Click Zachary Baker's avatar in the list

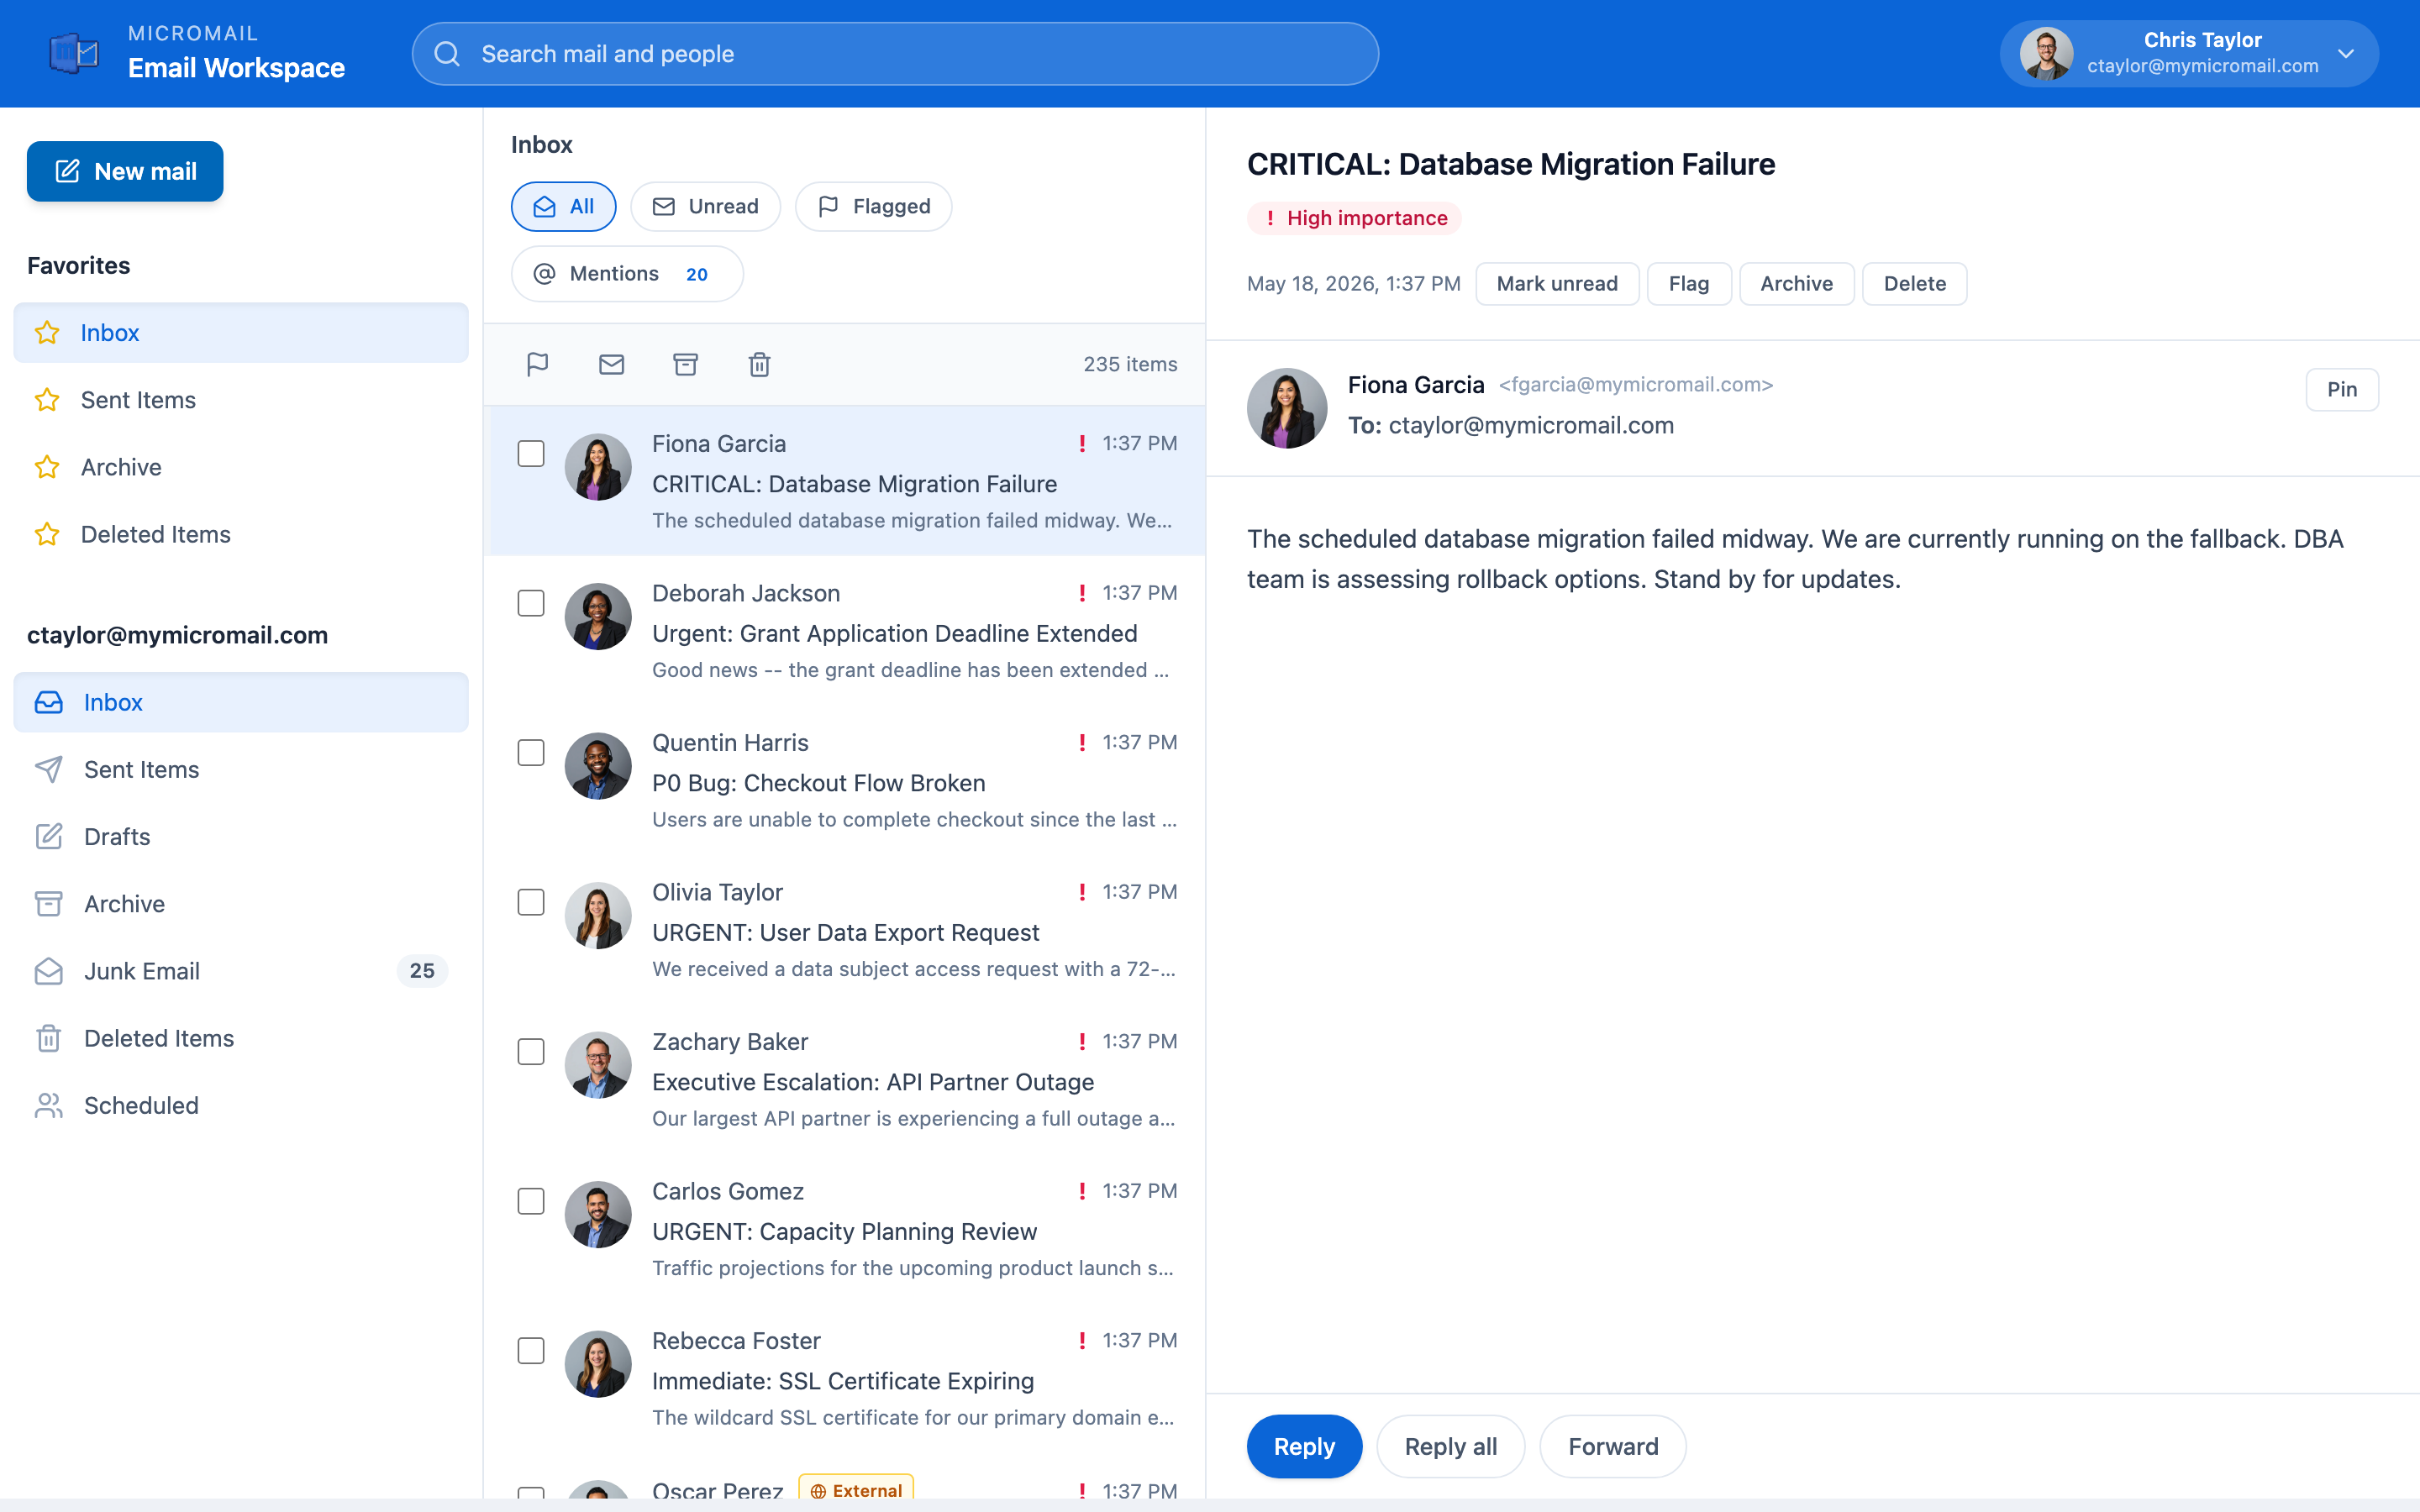(x=598, y=1065)
